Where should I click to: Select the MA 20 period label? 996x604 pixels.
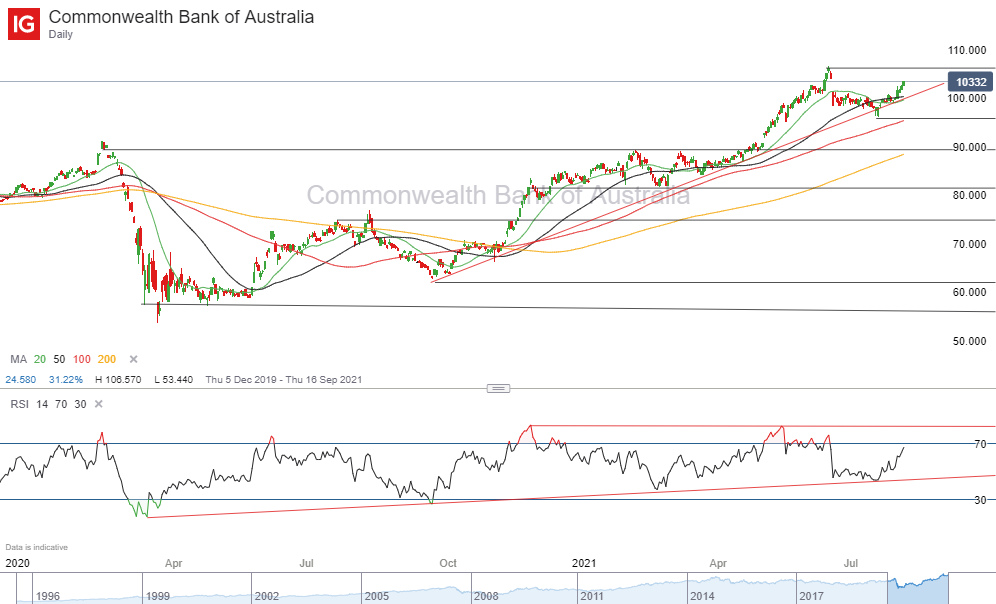[39, 359]
